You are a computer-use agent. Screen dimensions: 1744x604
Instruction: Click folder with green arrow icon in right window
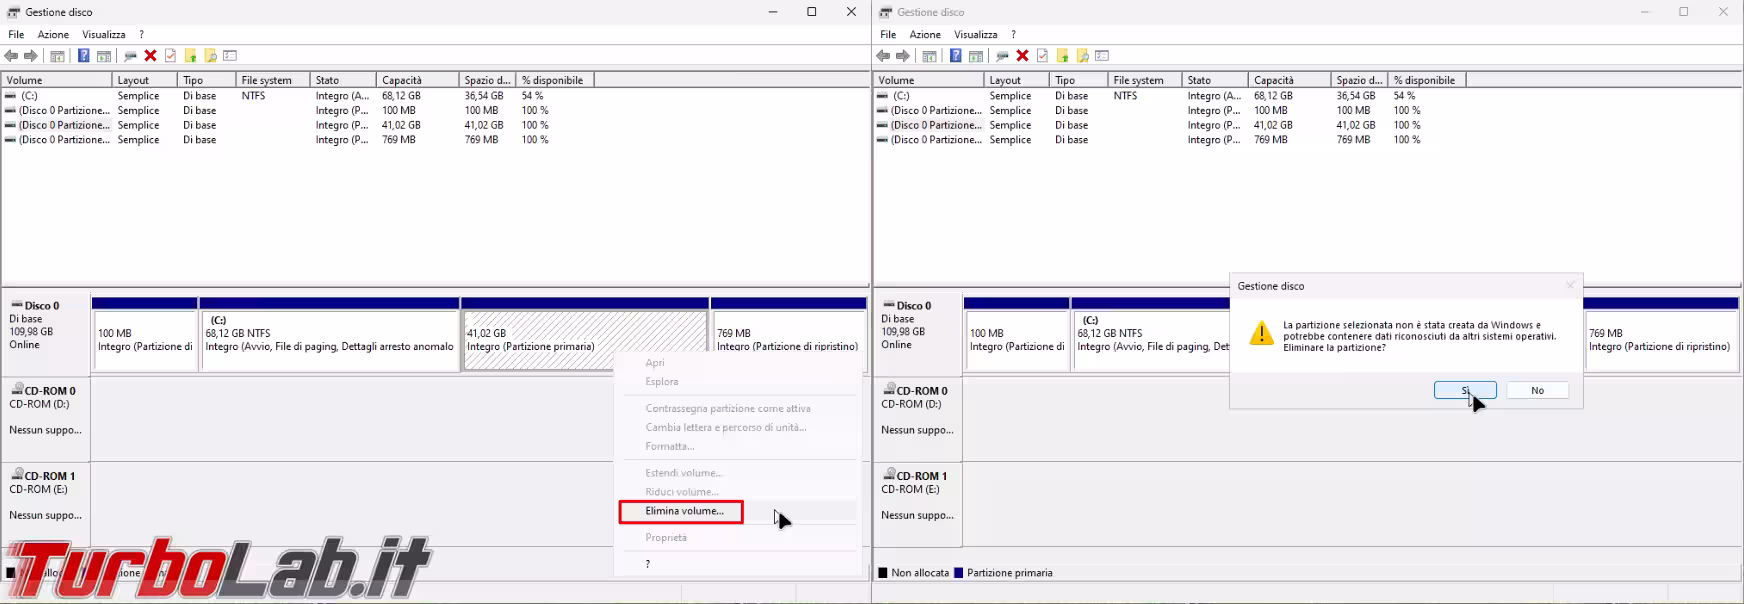tap(1062, 56)
